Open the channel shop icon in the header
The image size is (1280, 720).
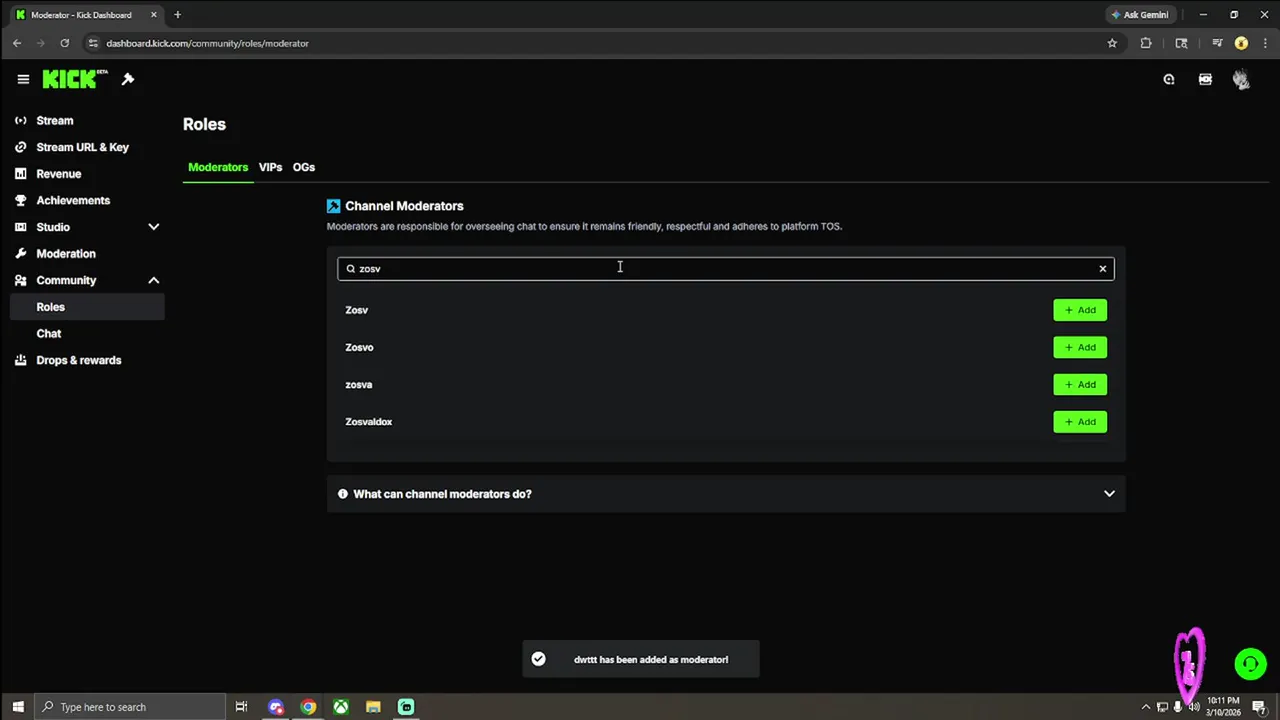(1205, 80)
